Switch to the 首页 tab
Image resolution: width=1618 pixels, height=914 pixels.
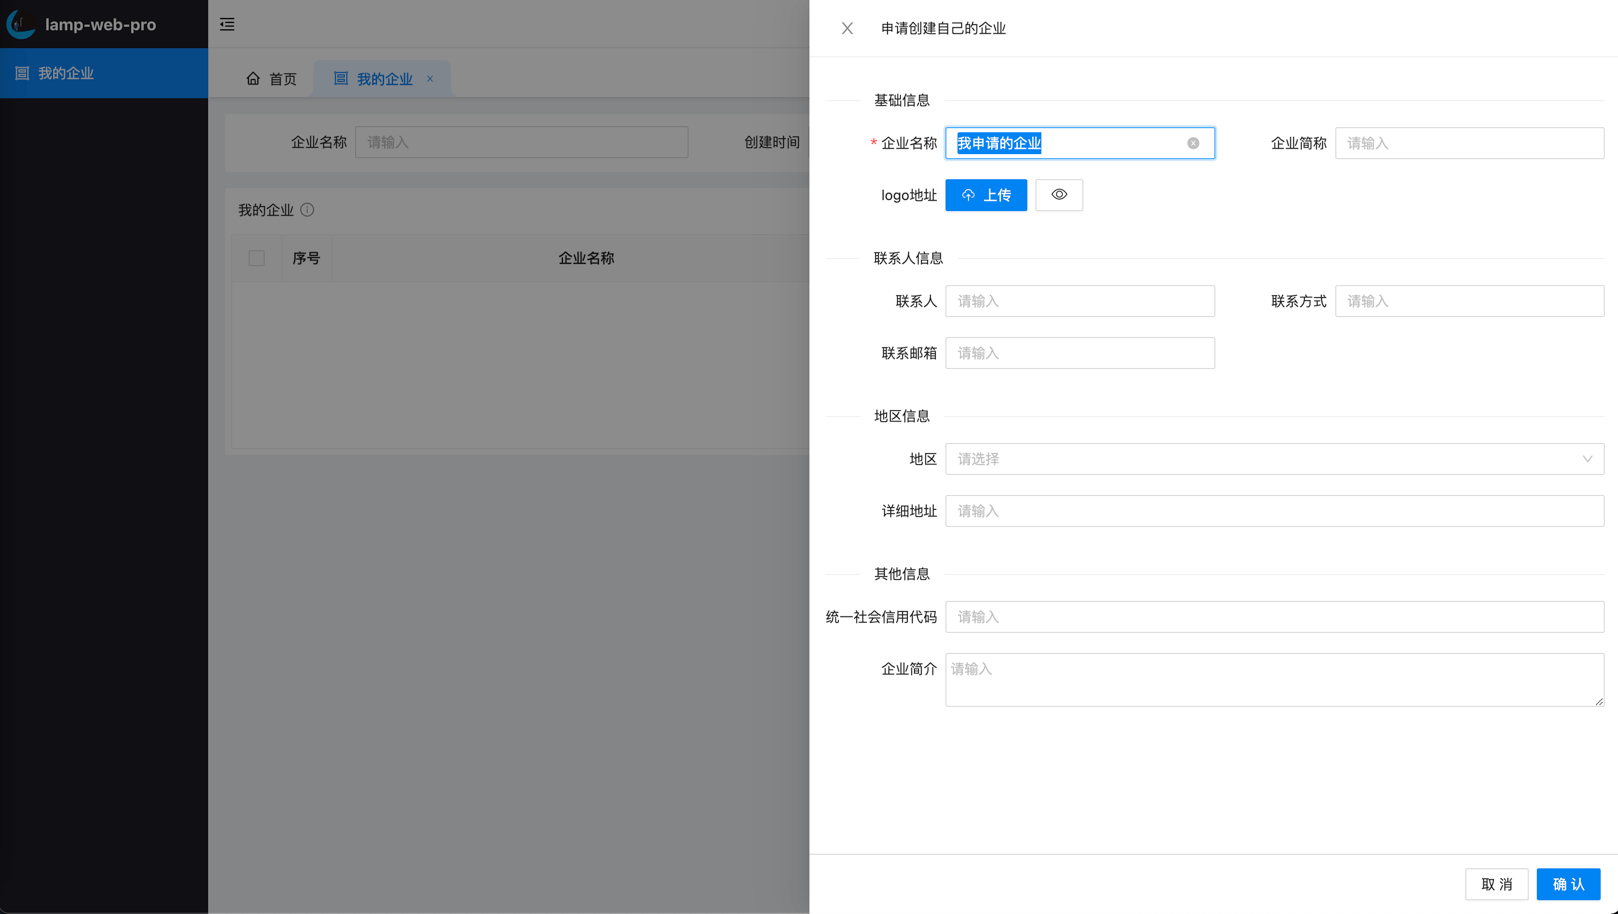[272, 79]
